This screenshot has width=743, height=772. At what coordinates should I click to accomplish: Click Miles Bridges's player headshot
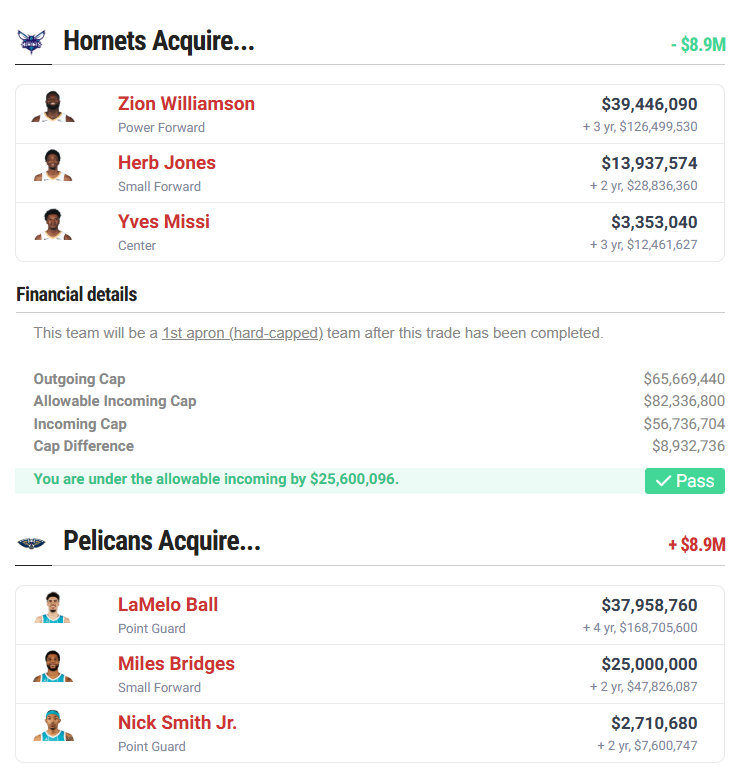[53, 667]
